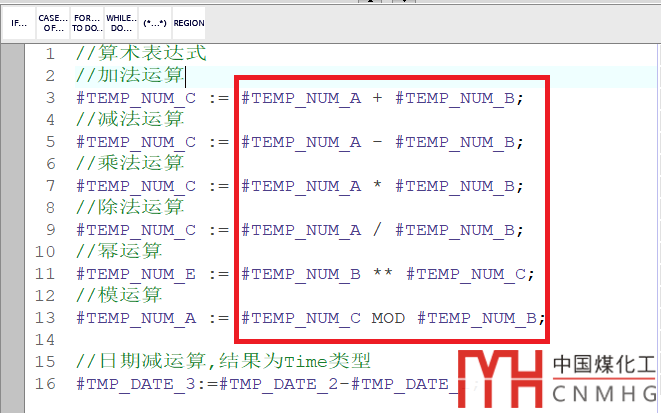Viewport: 661px width, 413px height.
Task: Select the comment //减法运算
Action: [130, 119]
